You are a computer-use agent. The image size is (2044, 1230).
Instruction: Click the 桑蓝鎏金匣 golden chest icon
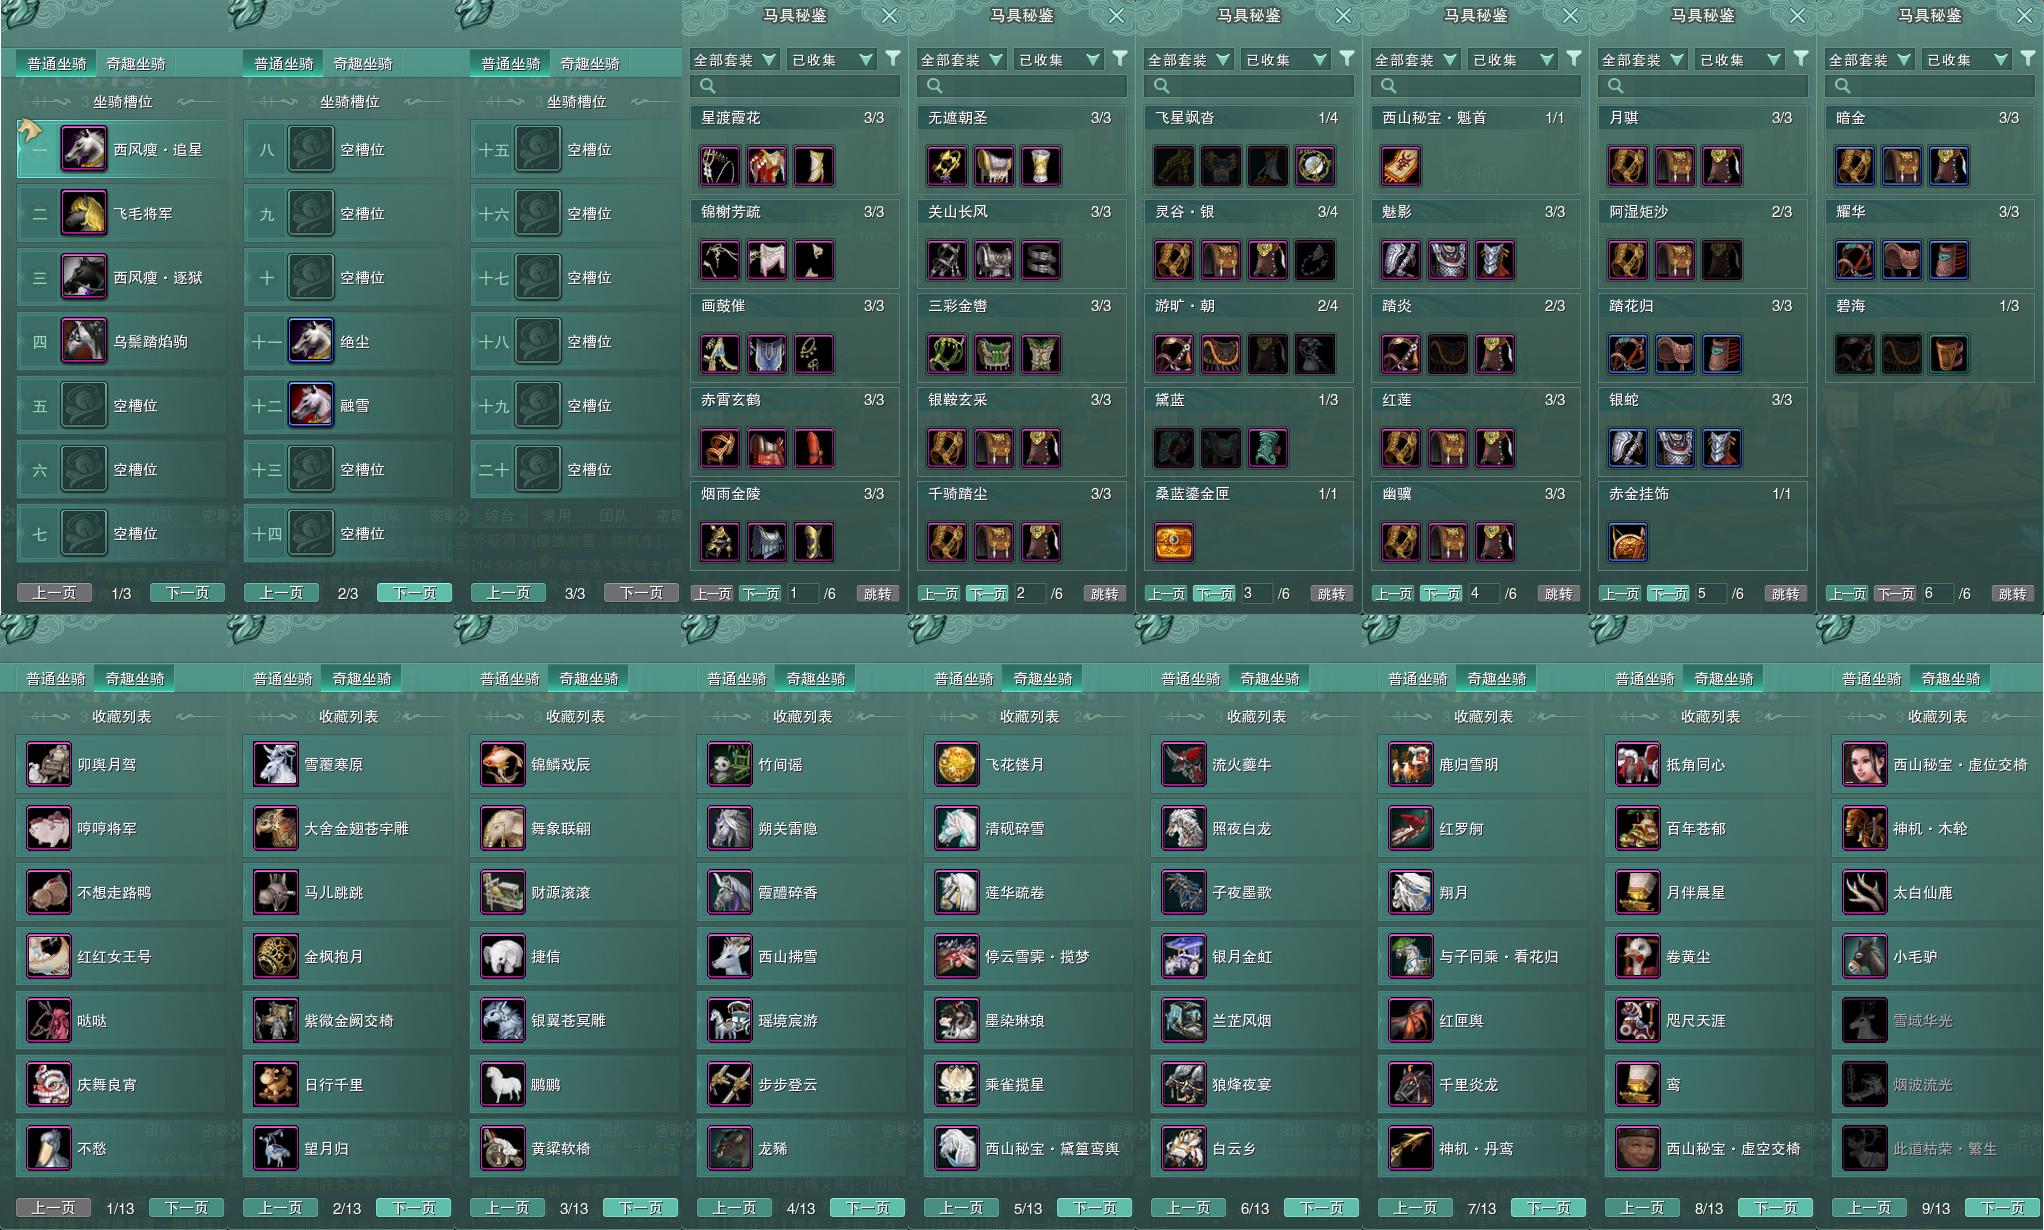click(1173, 542)
